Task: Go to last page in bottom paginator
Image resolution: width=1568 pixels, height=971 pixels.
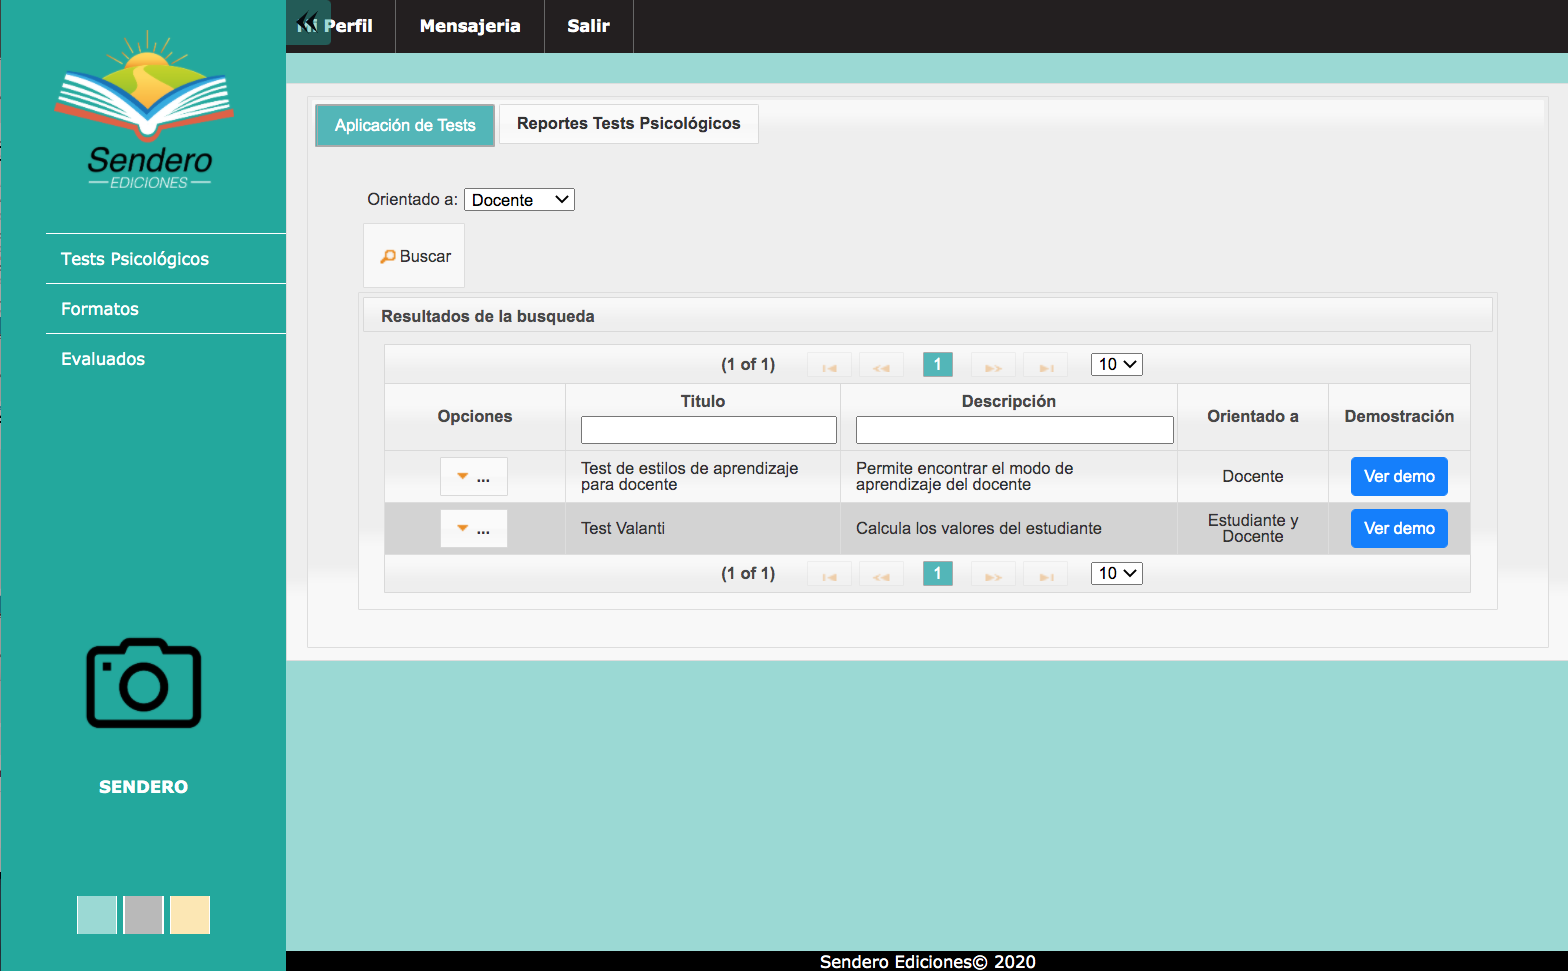Action: [x=1045, y=574]
